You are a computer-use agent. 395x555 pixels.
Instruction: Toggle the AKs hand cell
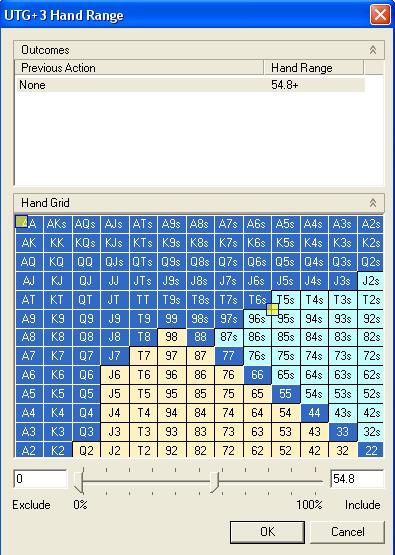(x=57, y=224)
